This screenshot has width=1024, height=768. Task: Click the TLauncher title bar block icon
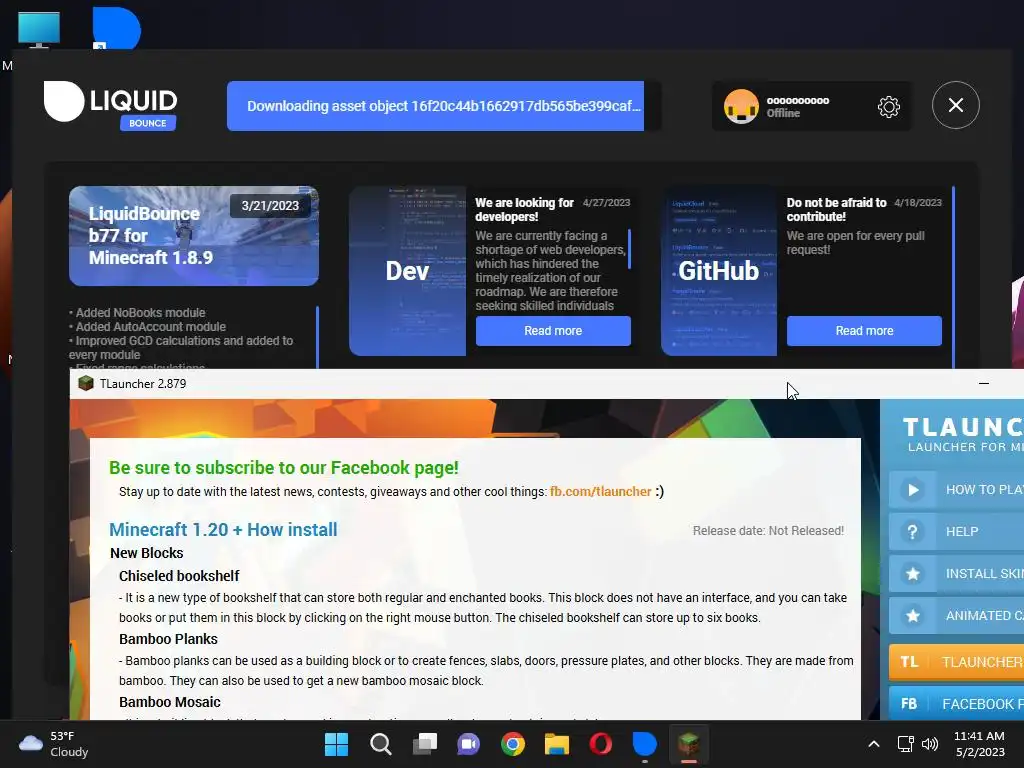pyautogui.click(x=86, y=383)
